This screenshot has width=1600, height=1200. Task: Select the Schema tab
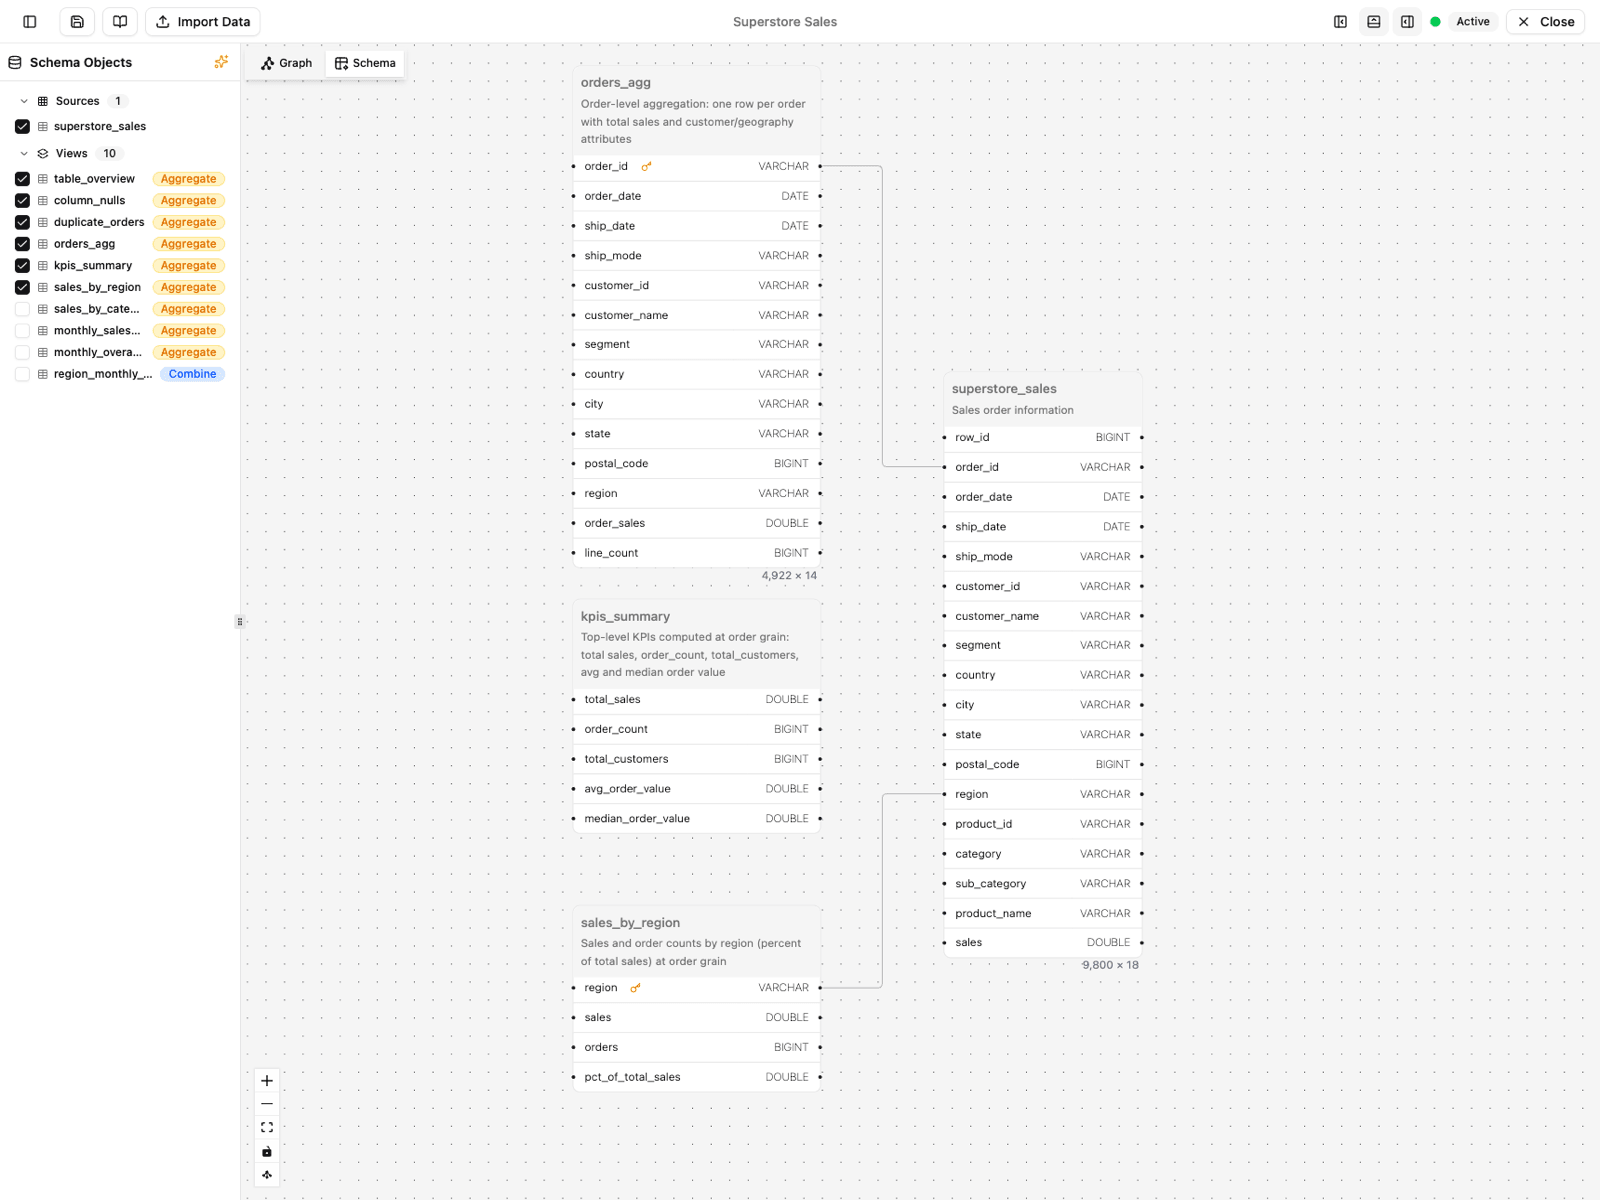click(364, 62)
